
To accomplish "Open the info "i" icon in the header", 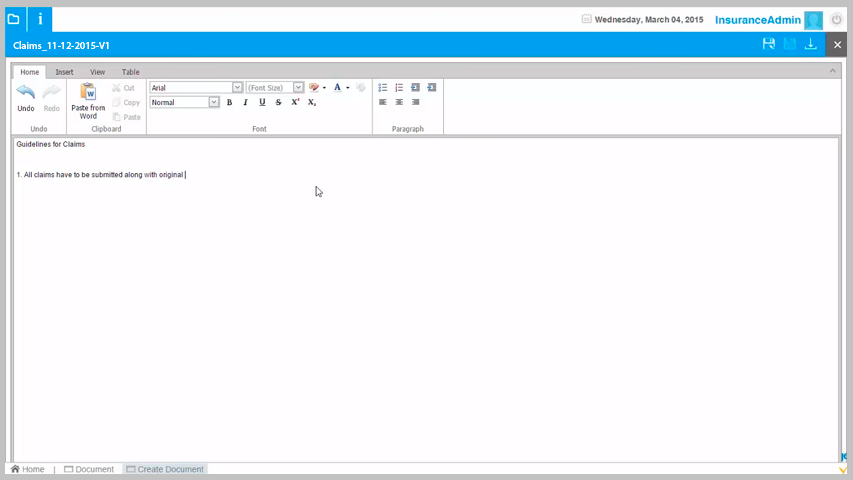I will pos(40,19).
